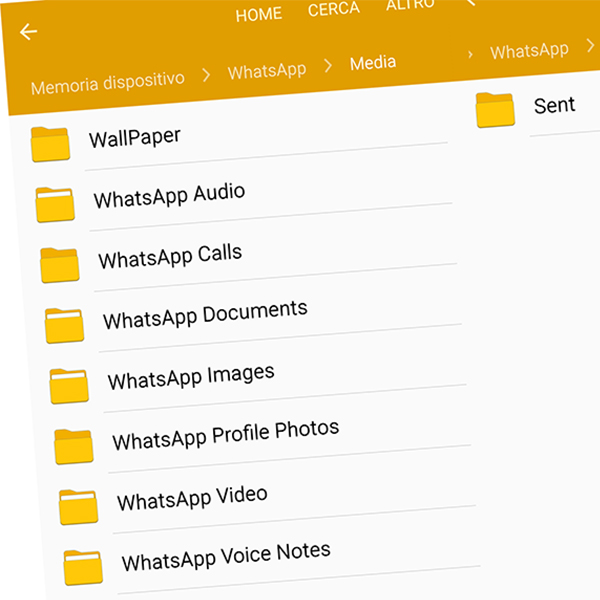Select the WhatsApp Calls label
The height and width of the screenshot is (600, 600).
[x=170, y=257]
